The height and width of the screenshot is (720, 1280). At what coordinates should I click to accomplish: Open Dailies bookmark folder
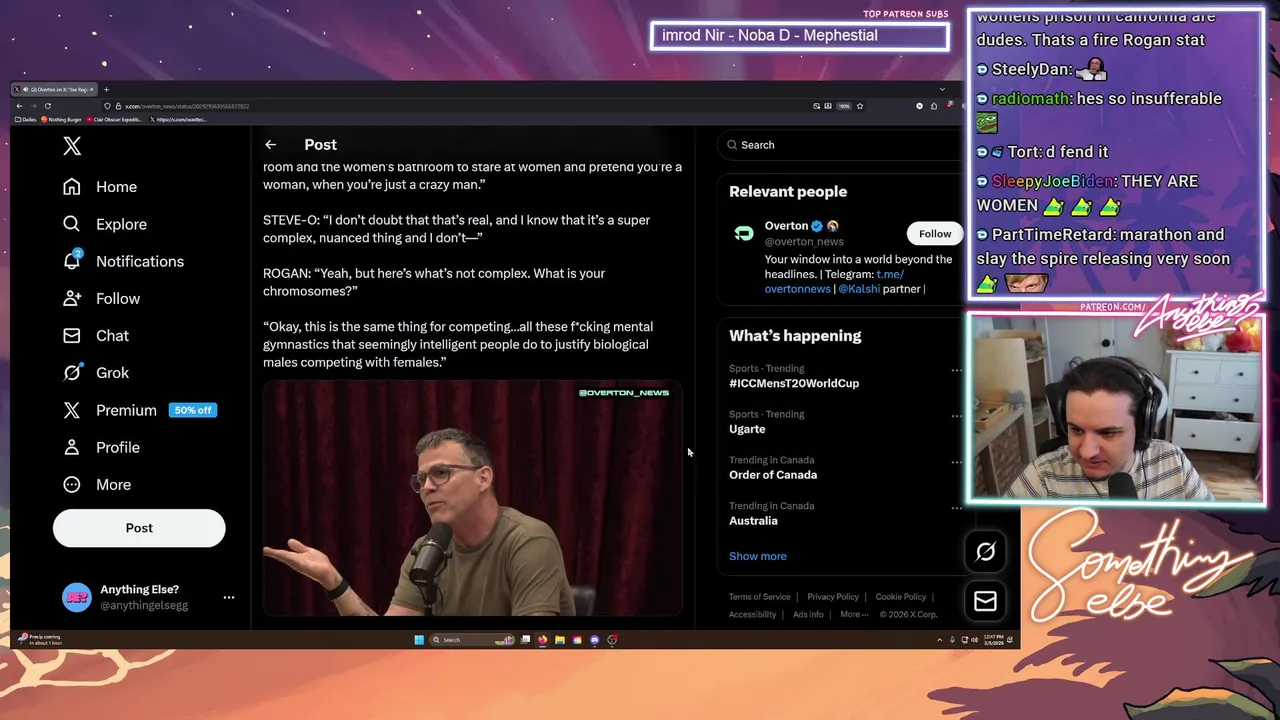click(26, 119)
